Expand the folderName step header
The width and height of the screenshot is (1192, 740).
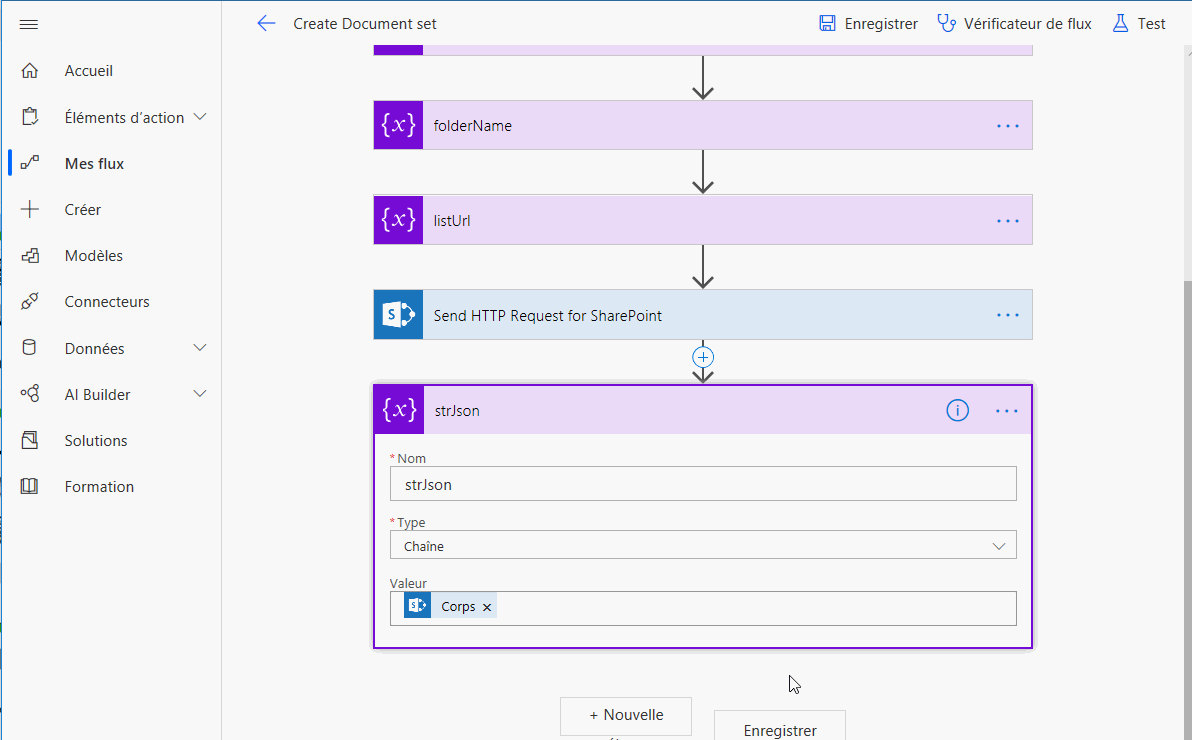[x=703, y=125]
